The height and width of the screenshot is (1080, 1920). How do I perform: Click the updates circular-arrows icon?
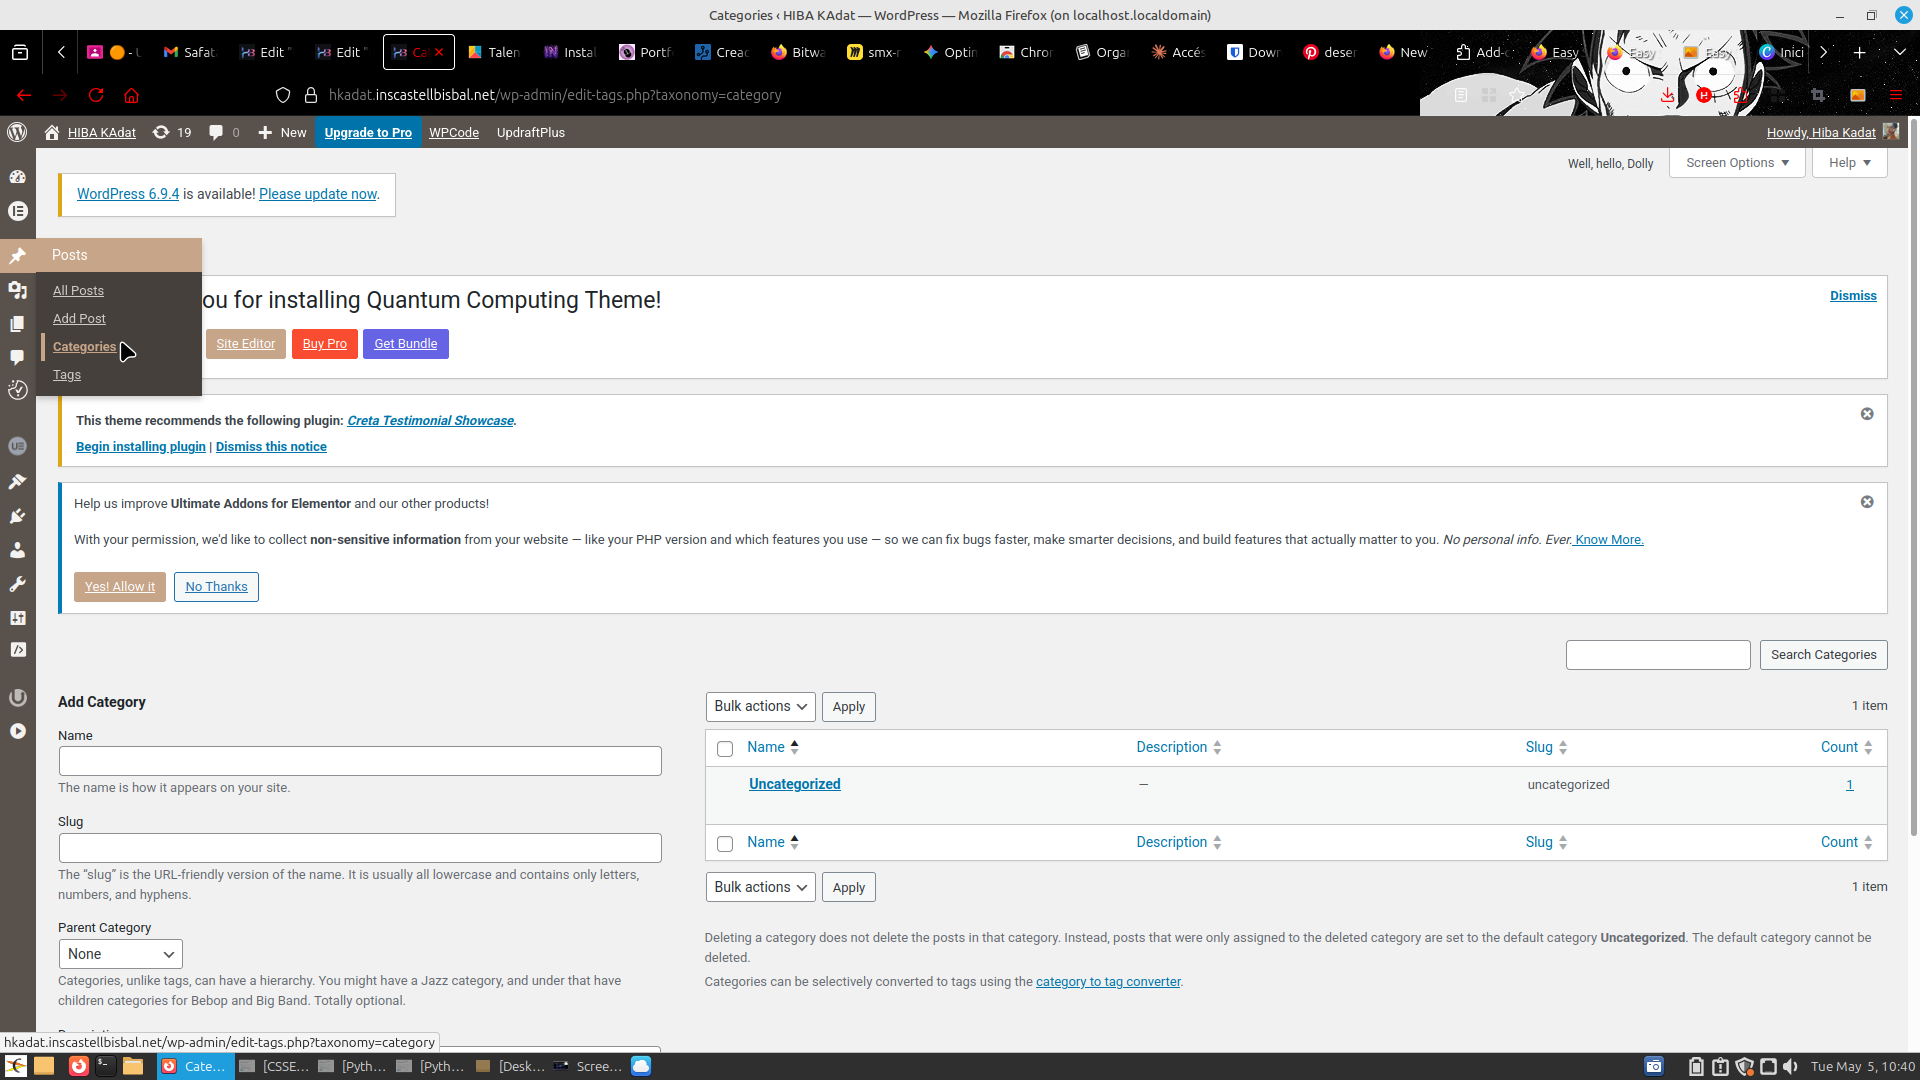[160, 132]
